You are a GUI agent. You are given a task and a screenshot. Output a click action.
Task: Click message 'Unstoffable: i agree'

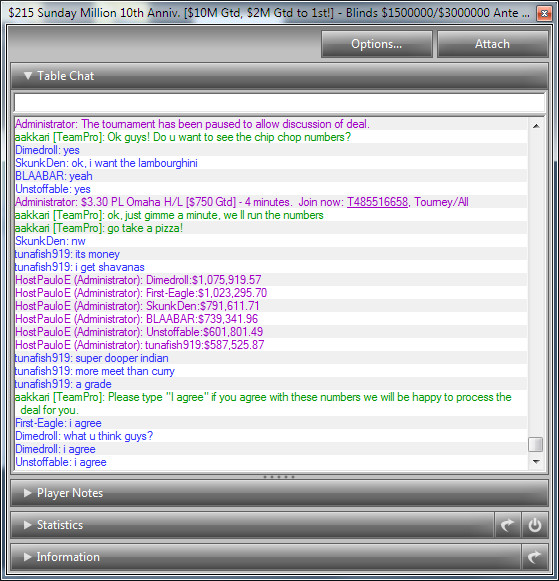(x=61, y=462)
